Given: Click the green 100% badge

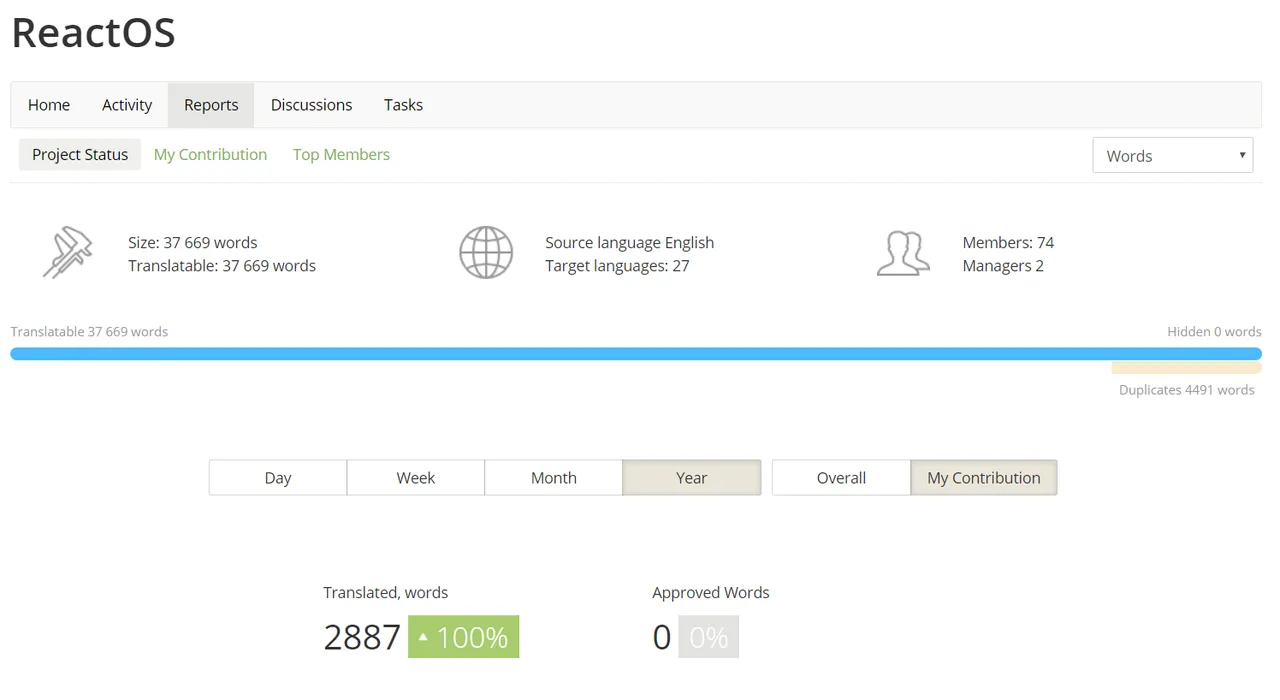Looking at the screenshot, I should (x=464, y=637).
